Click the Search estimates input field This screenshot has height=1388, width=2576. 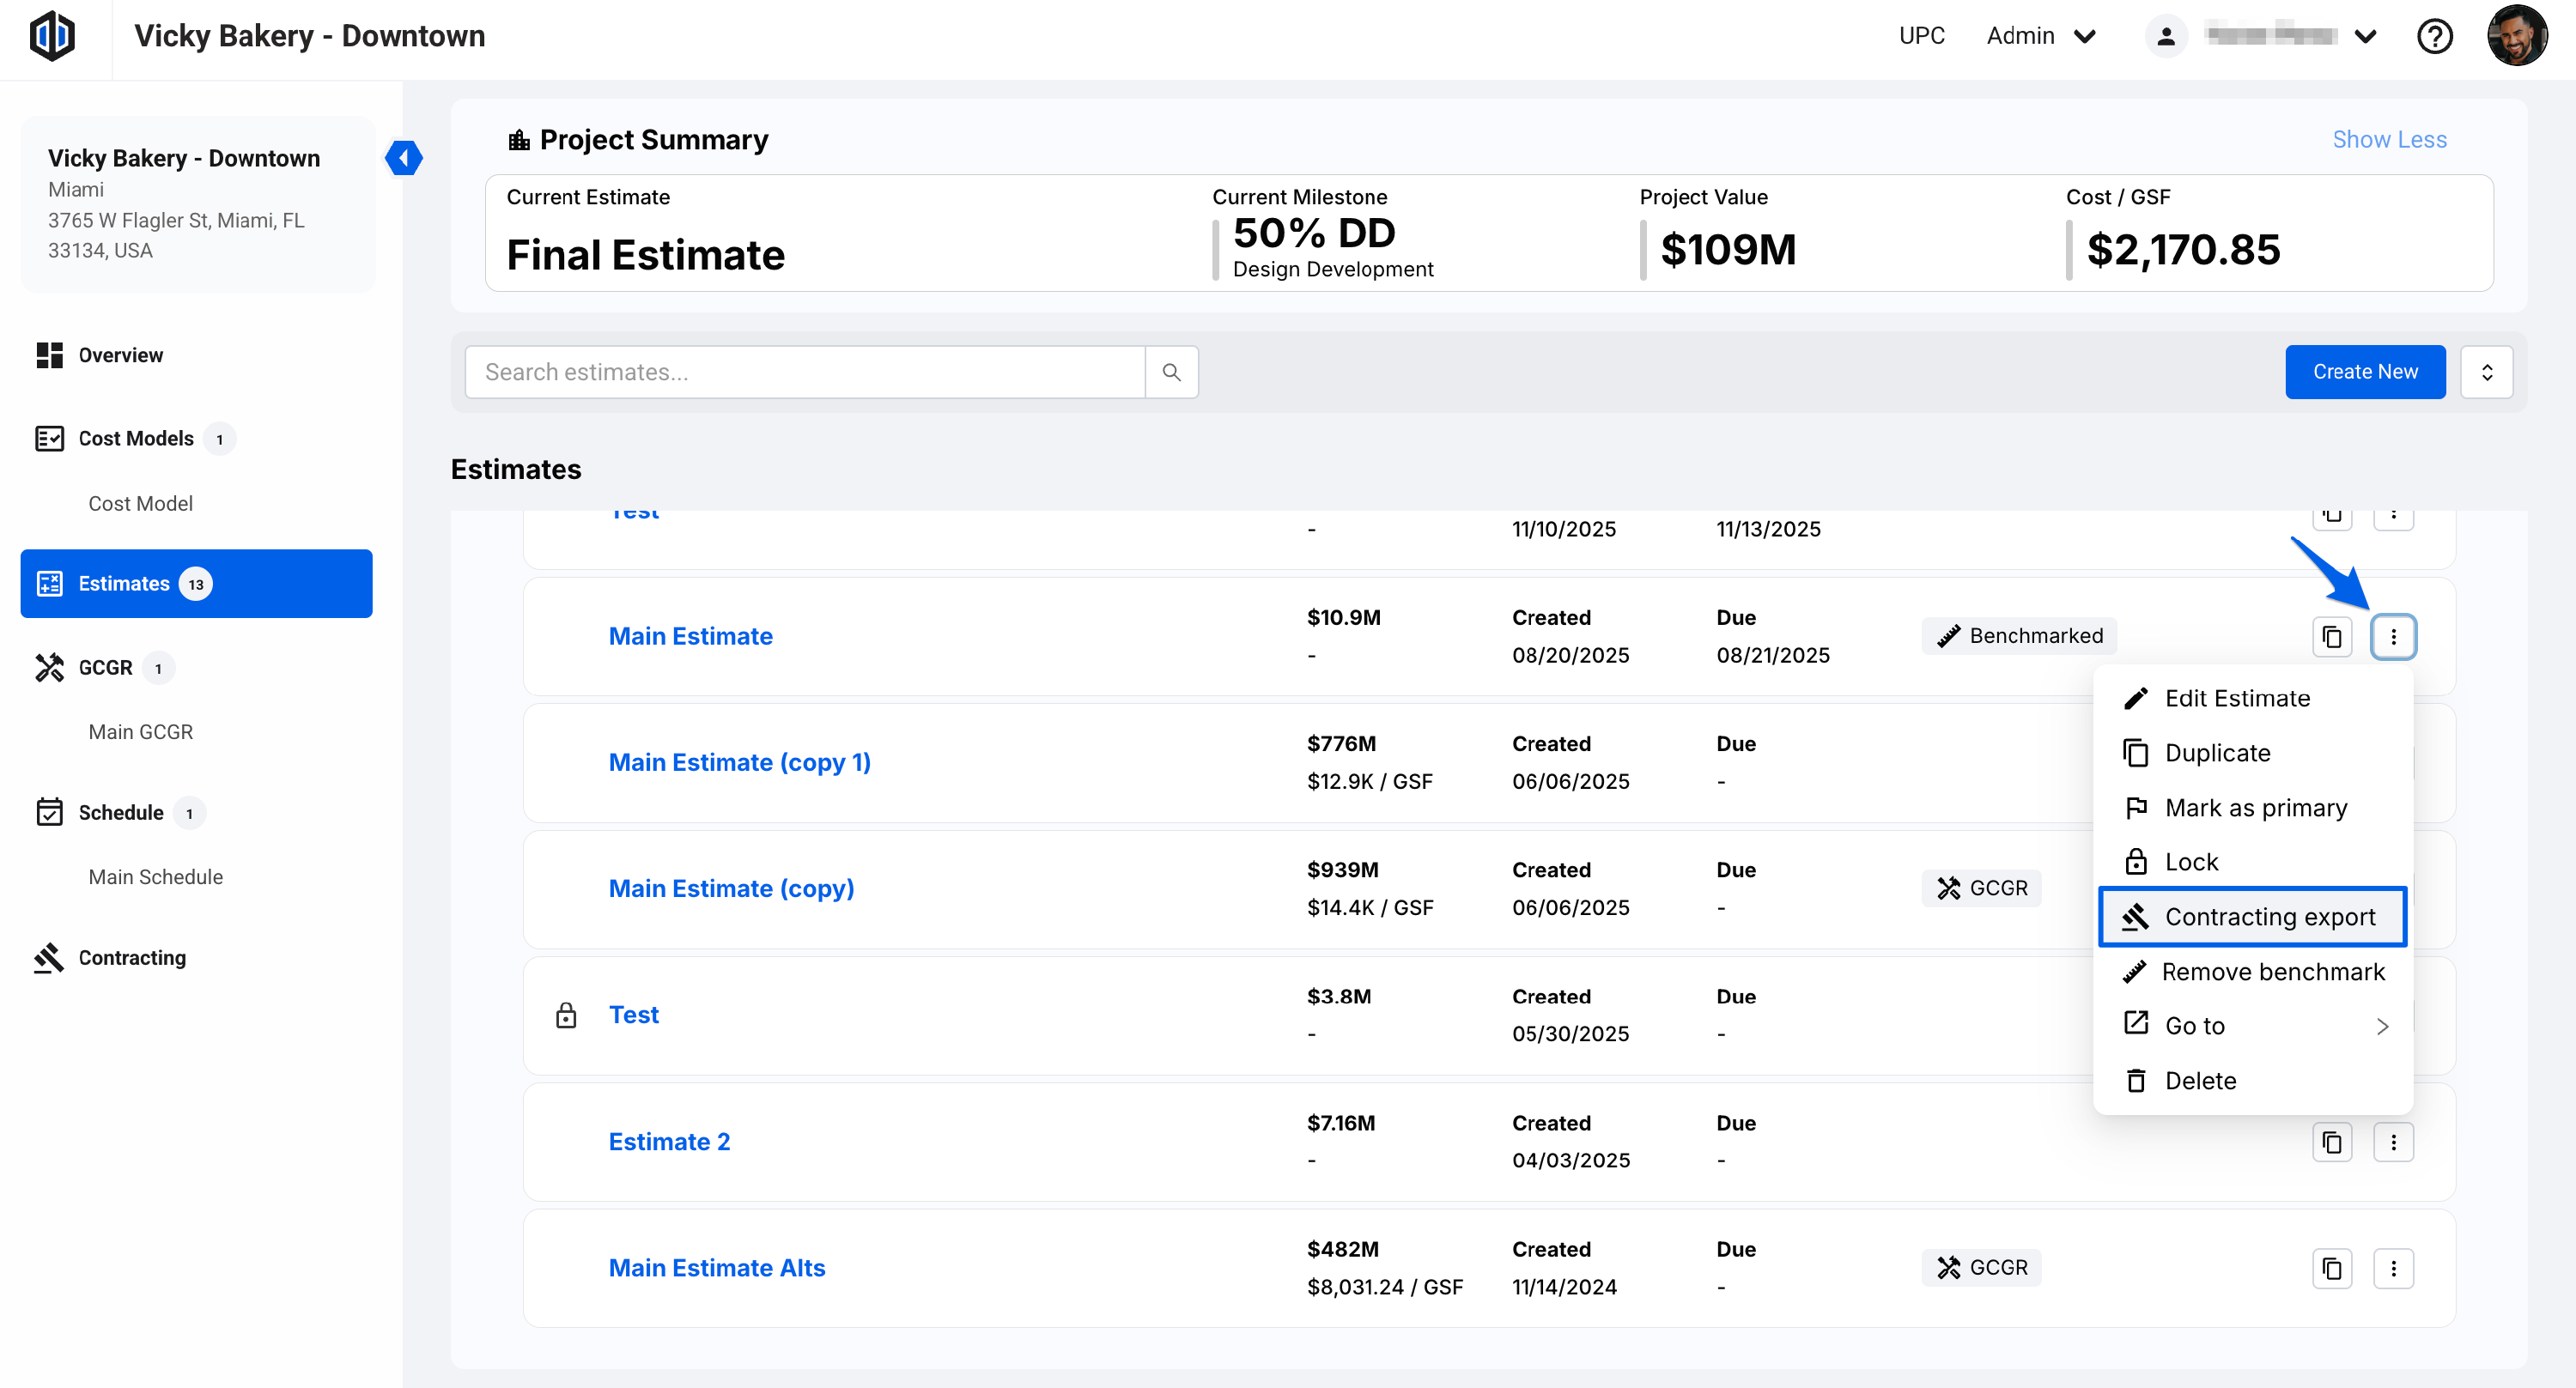[x=804, y=372]
